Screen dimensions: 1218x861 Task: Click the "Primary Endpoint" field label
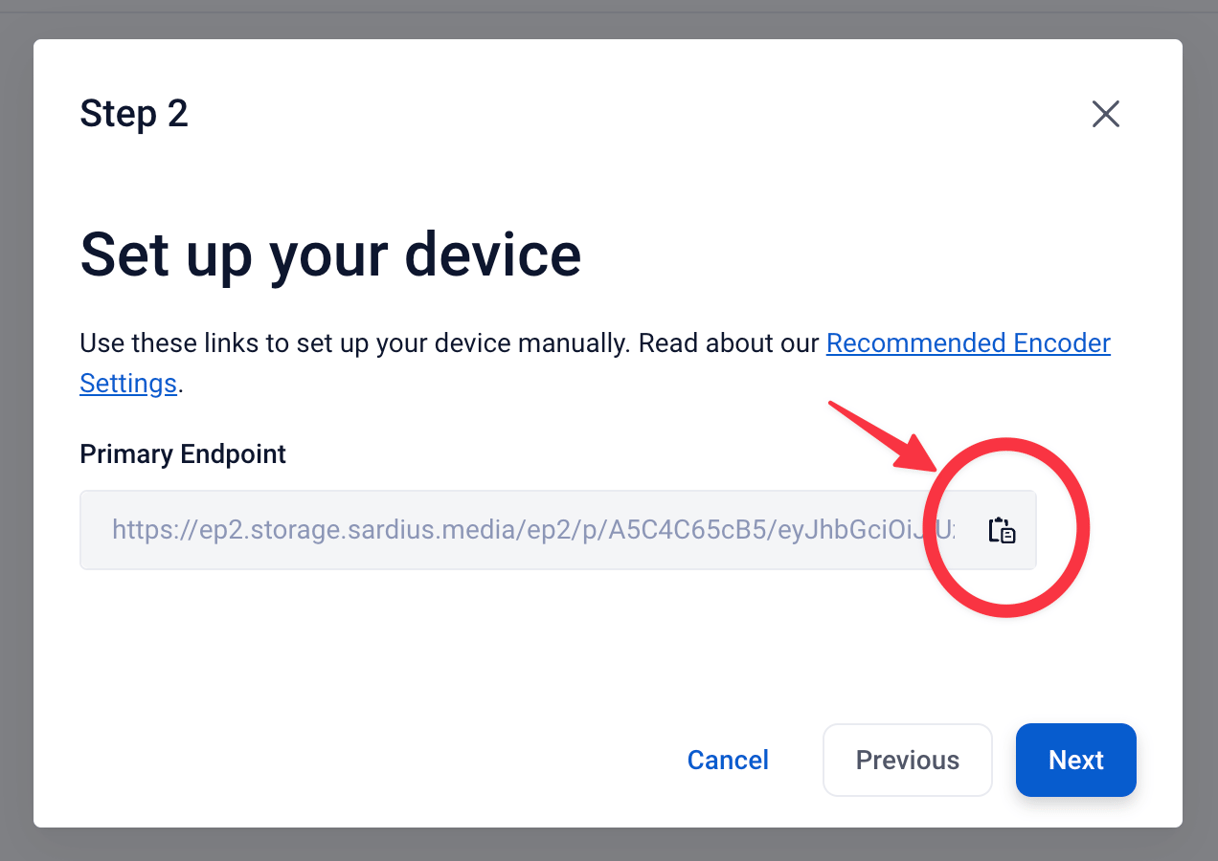(x=183, y=454)
